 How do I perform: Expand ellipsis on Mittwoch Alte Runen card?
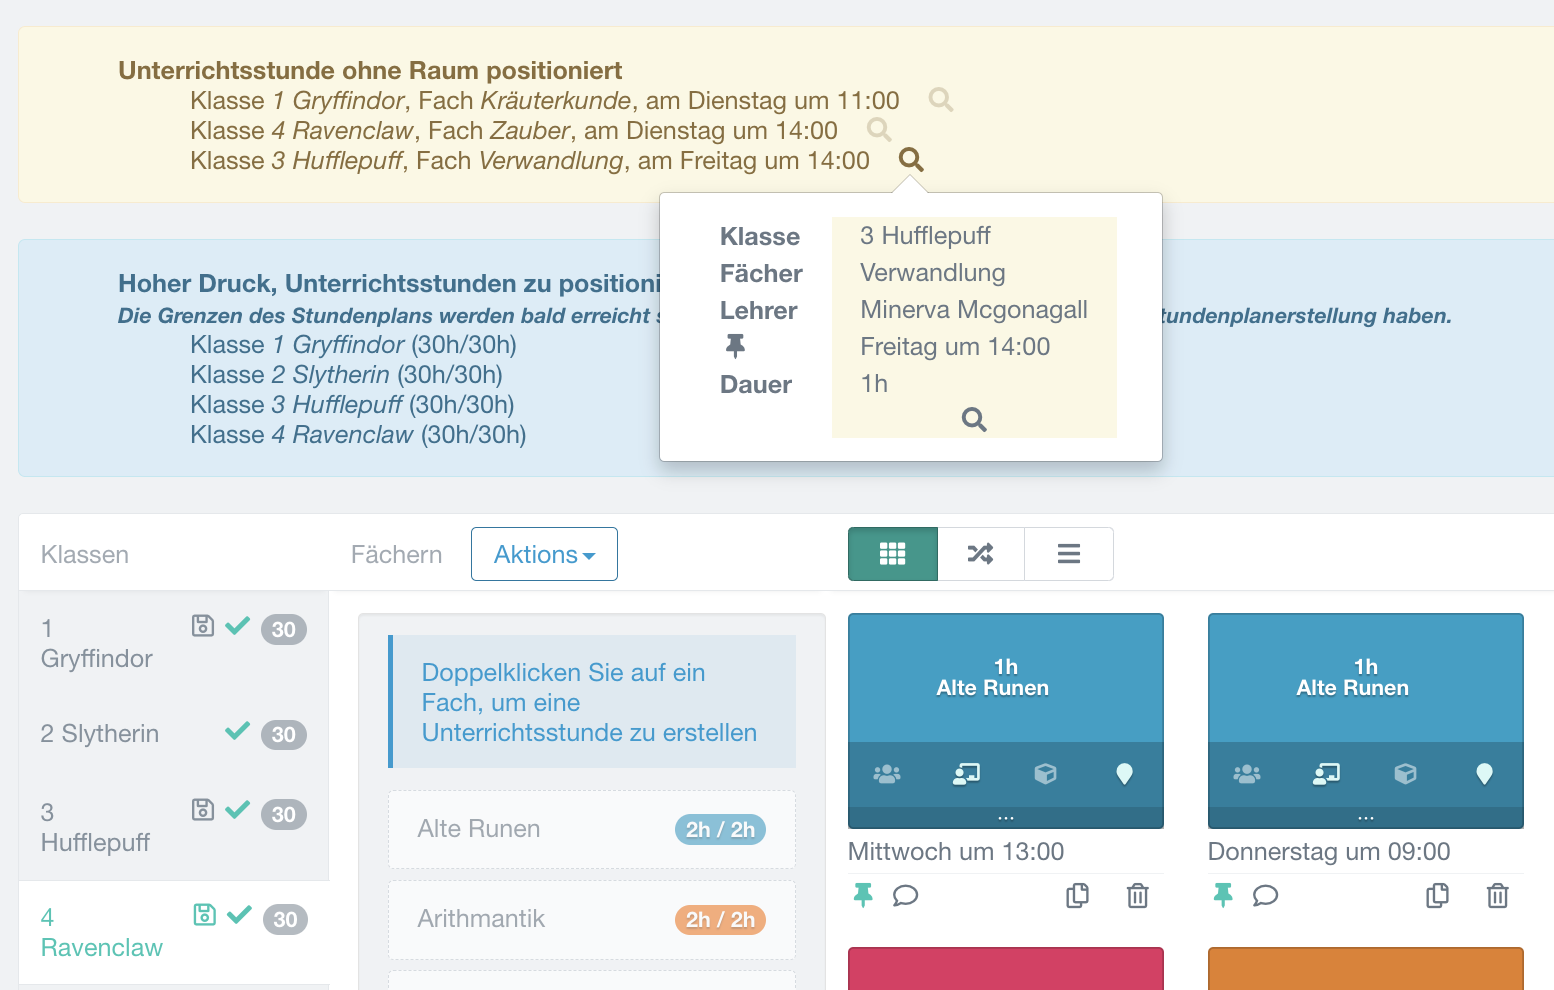pyautogui.click(x=1006, y=818)
